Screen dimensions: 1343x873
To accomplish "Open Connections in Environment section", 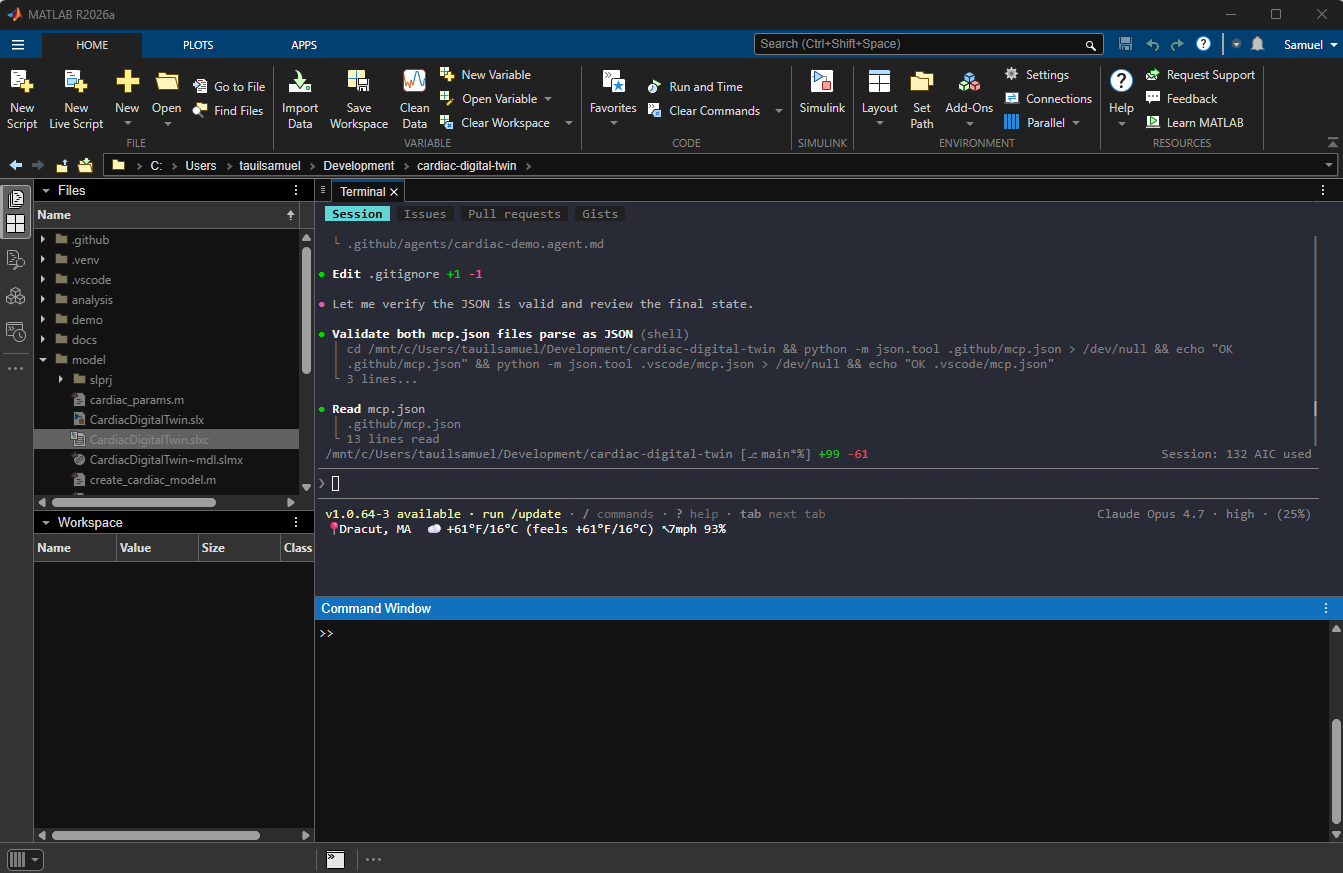I will point(1047,99).
